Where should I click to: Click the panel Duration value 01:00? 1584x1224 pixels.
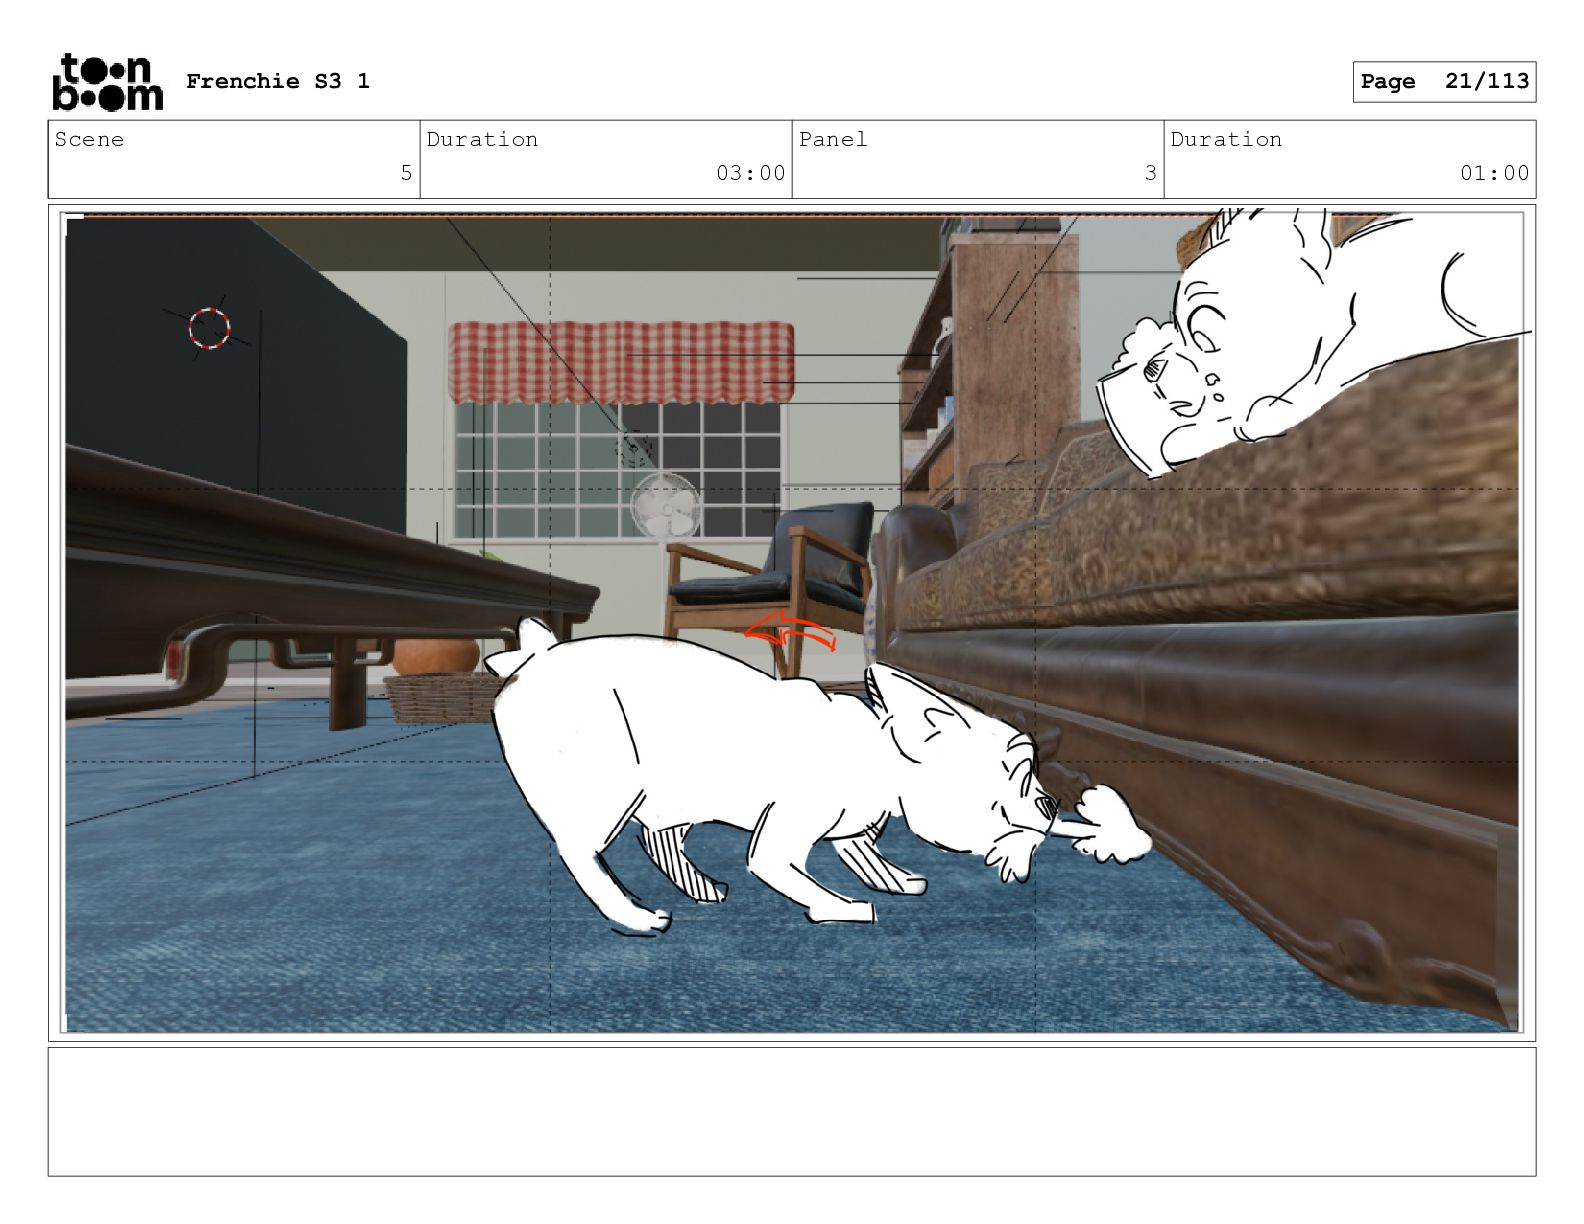(1494, 173)
